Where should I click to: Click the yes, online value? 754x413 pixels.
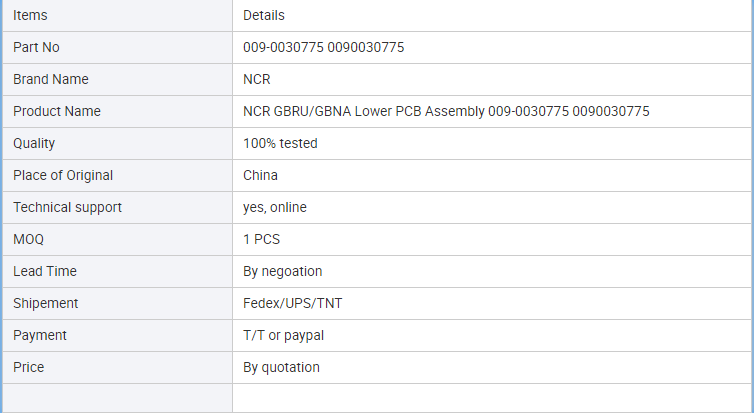275,207
